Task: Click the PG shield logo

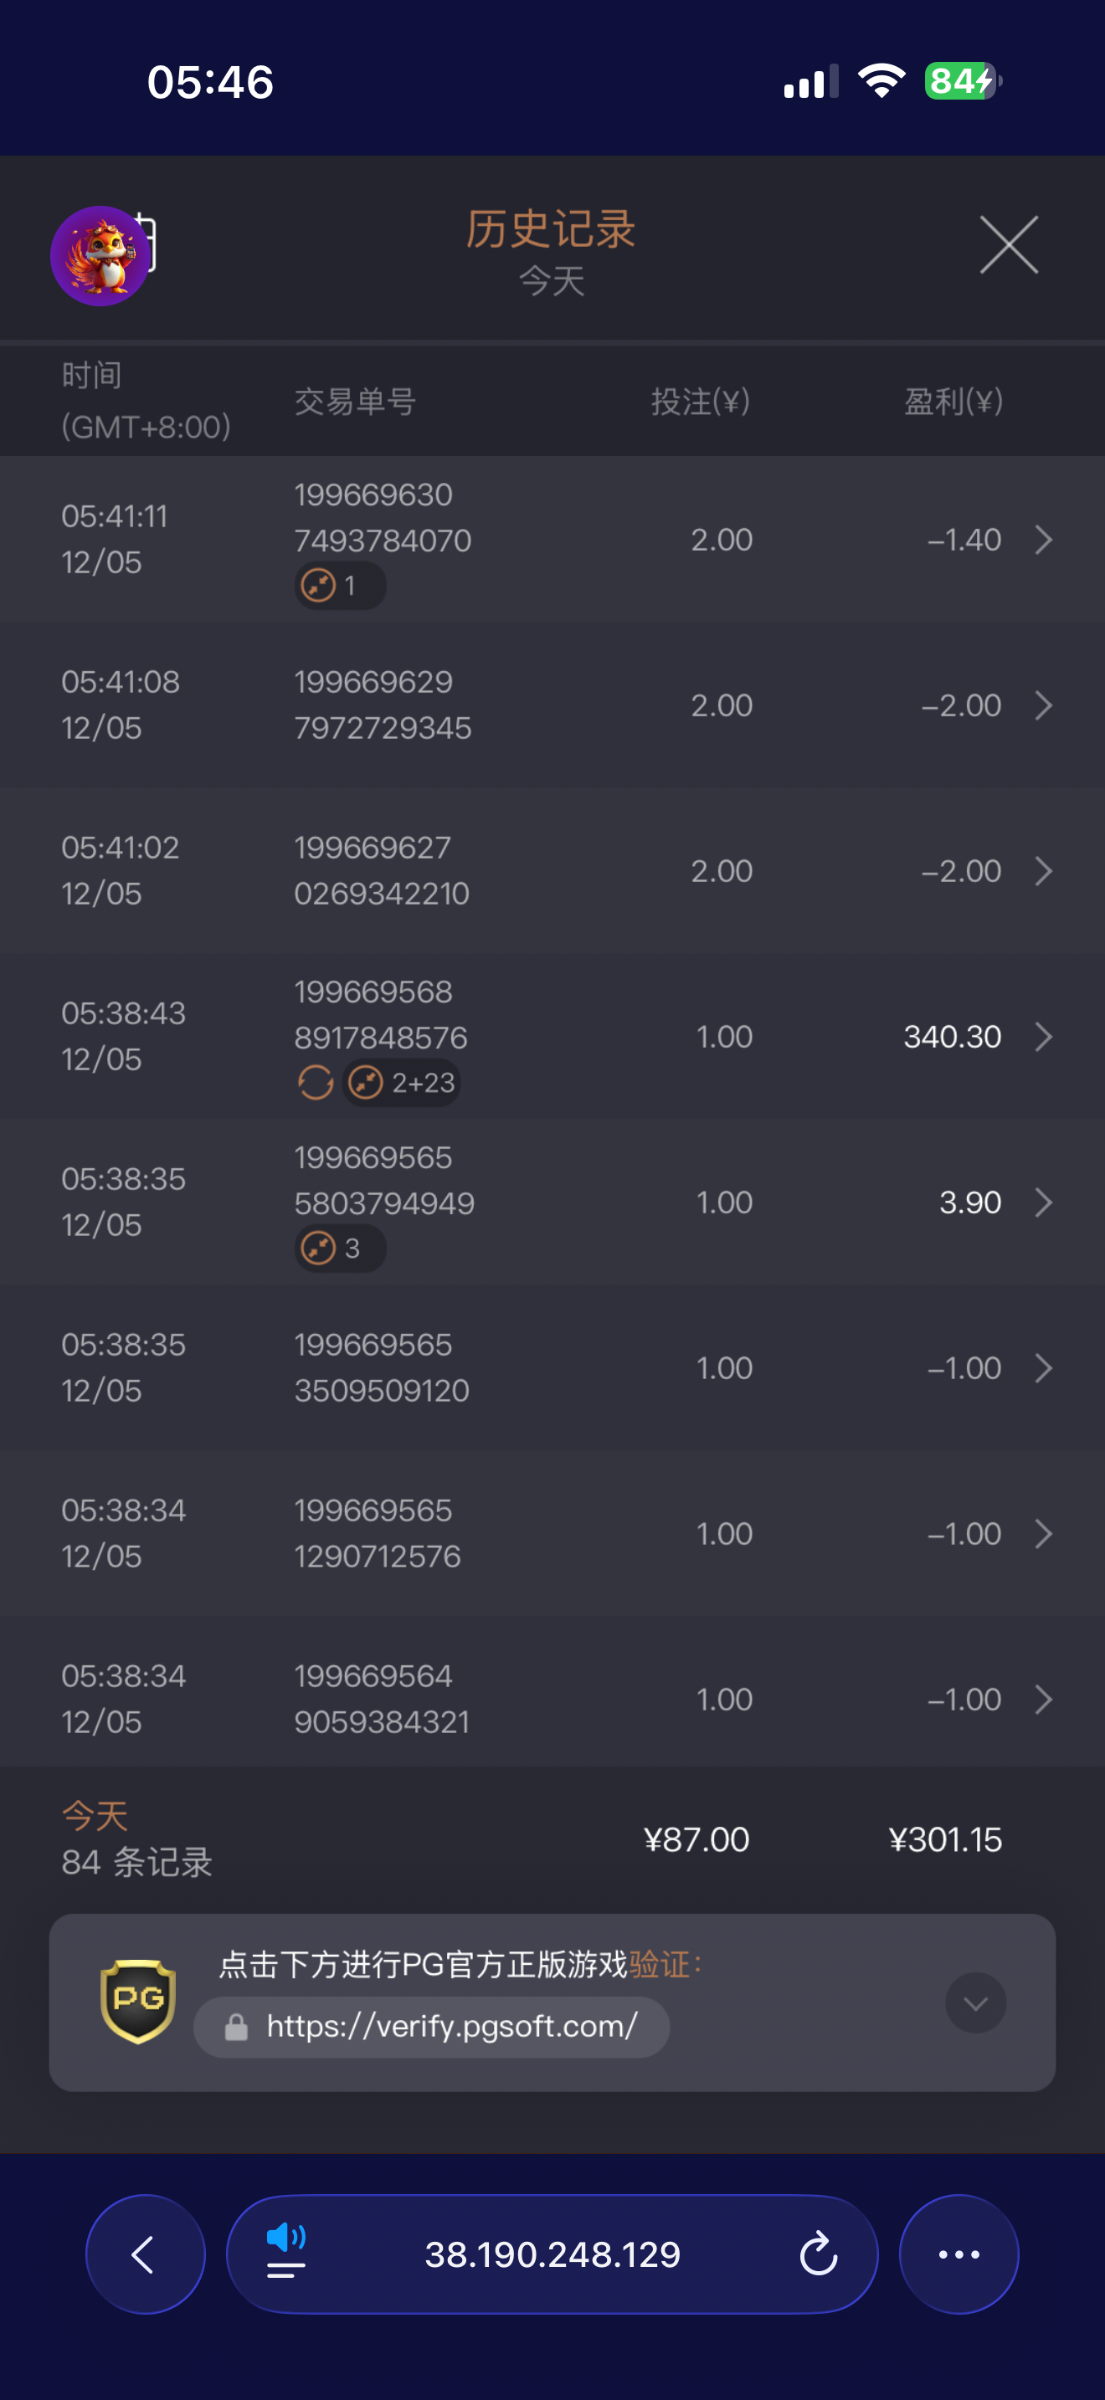Action: (x=138, y=2001)
